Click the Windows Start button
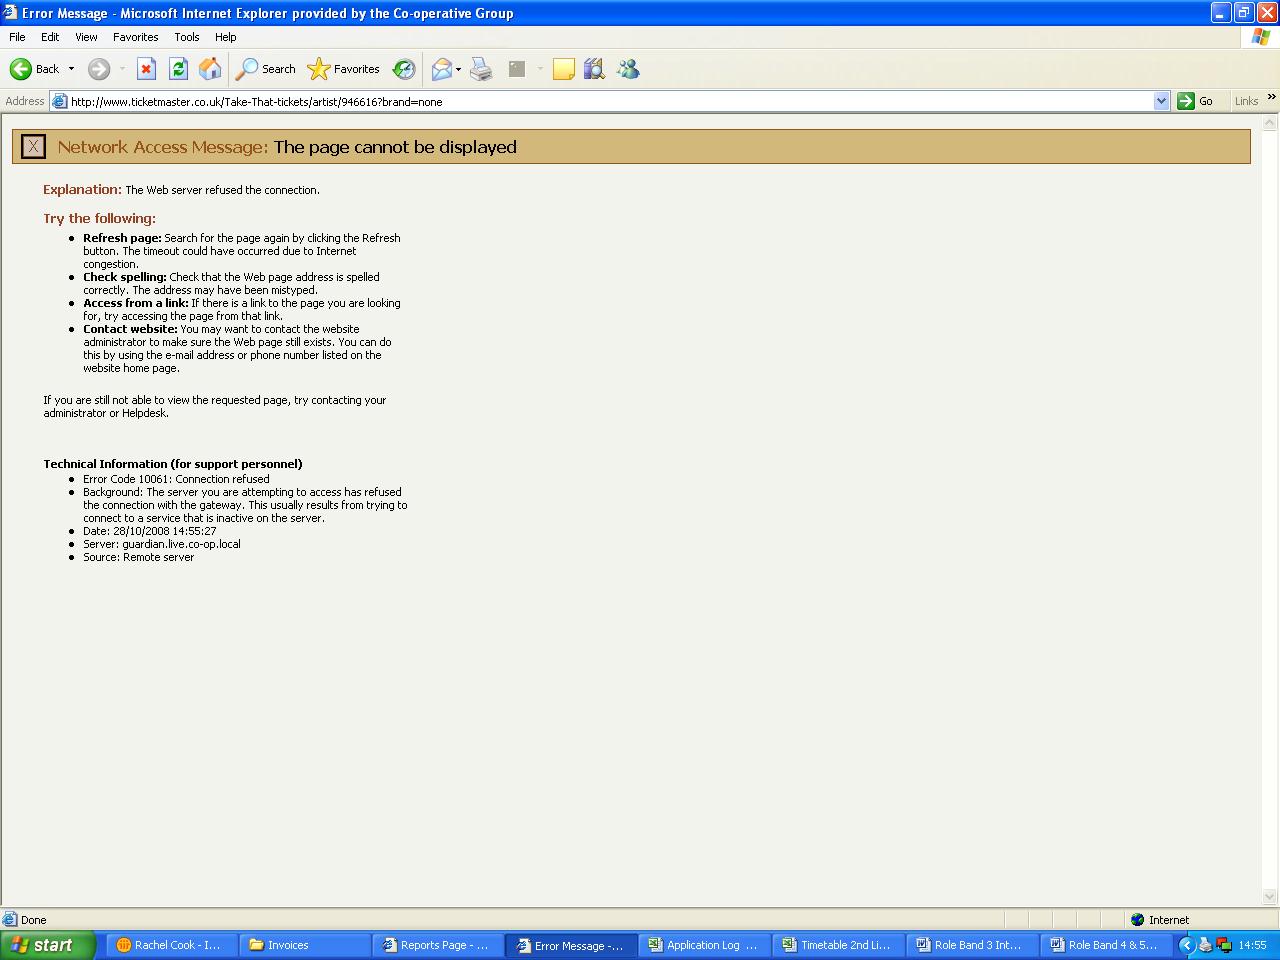Viewport: 1280px width, 960px height. [47, 945]
